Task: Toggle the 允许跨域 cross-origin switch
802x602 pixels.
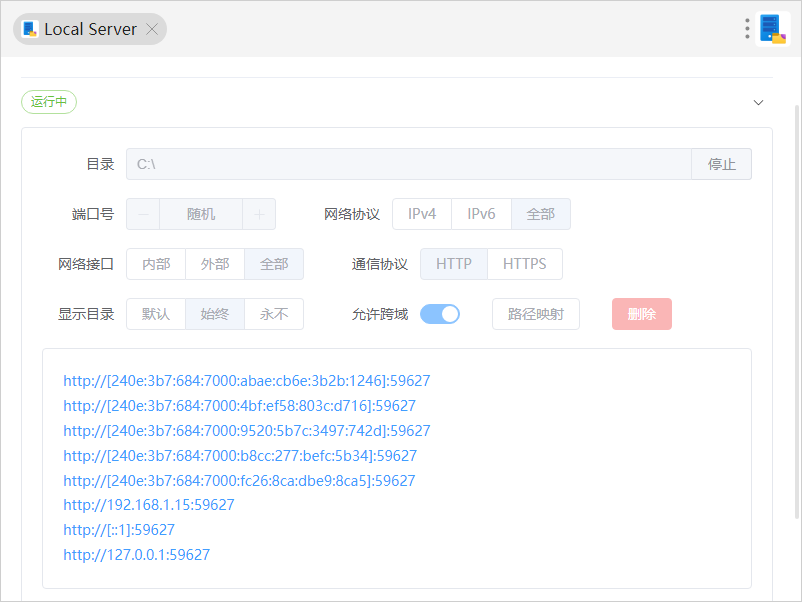Action: [439, 313]
